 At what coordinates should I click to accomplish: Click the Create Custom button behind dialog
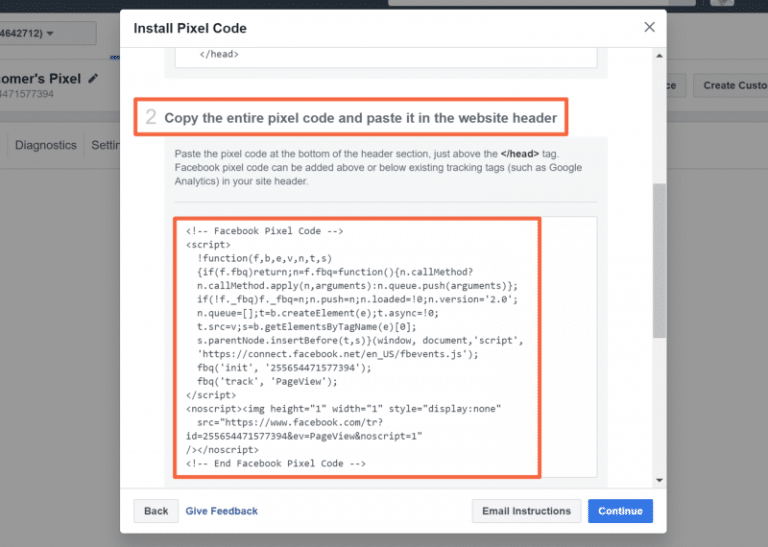(731, 85)
